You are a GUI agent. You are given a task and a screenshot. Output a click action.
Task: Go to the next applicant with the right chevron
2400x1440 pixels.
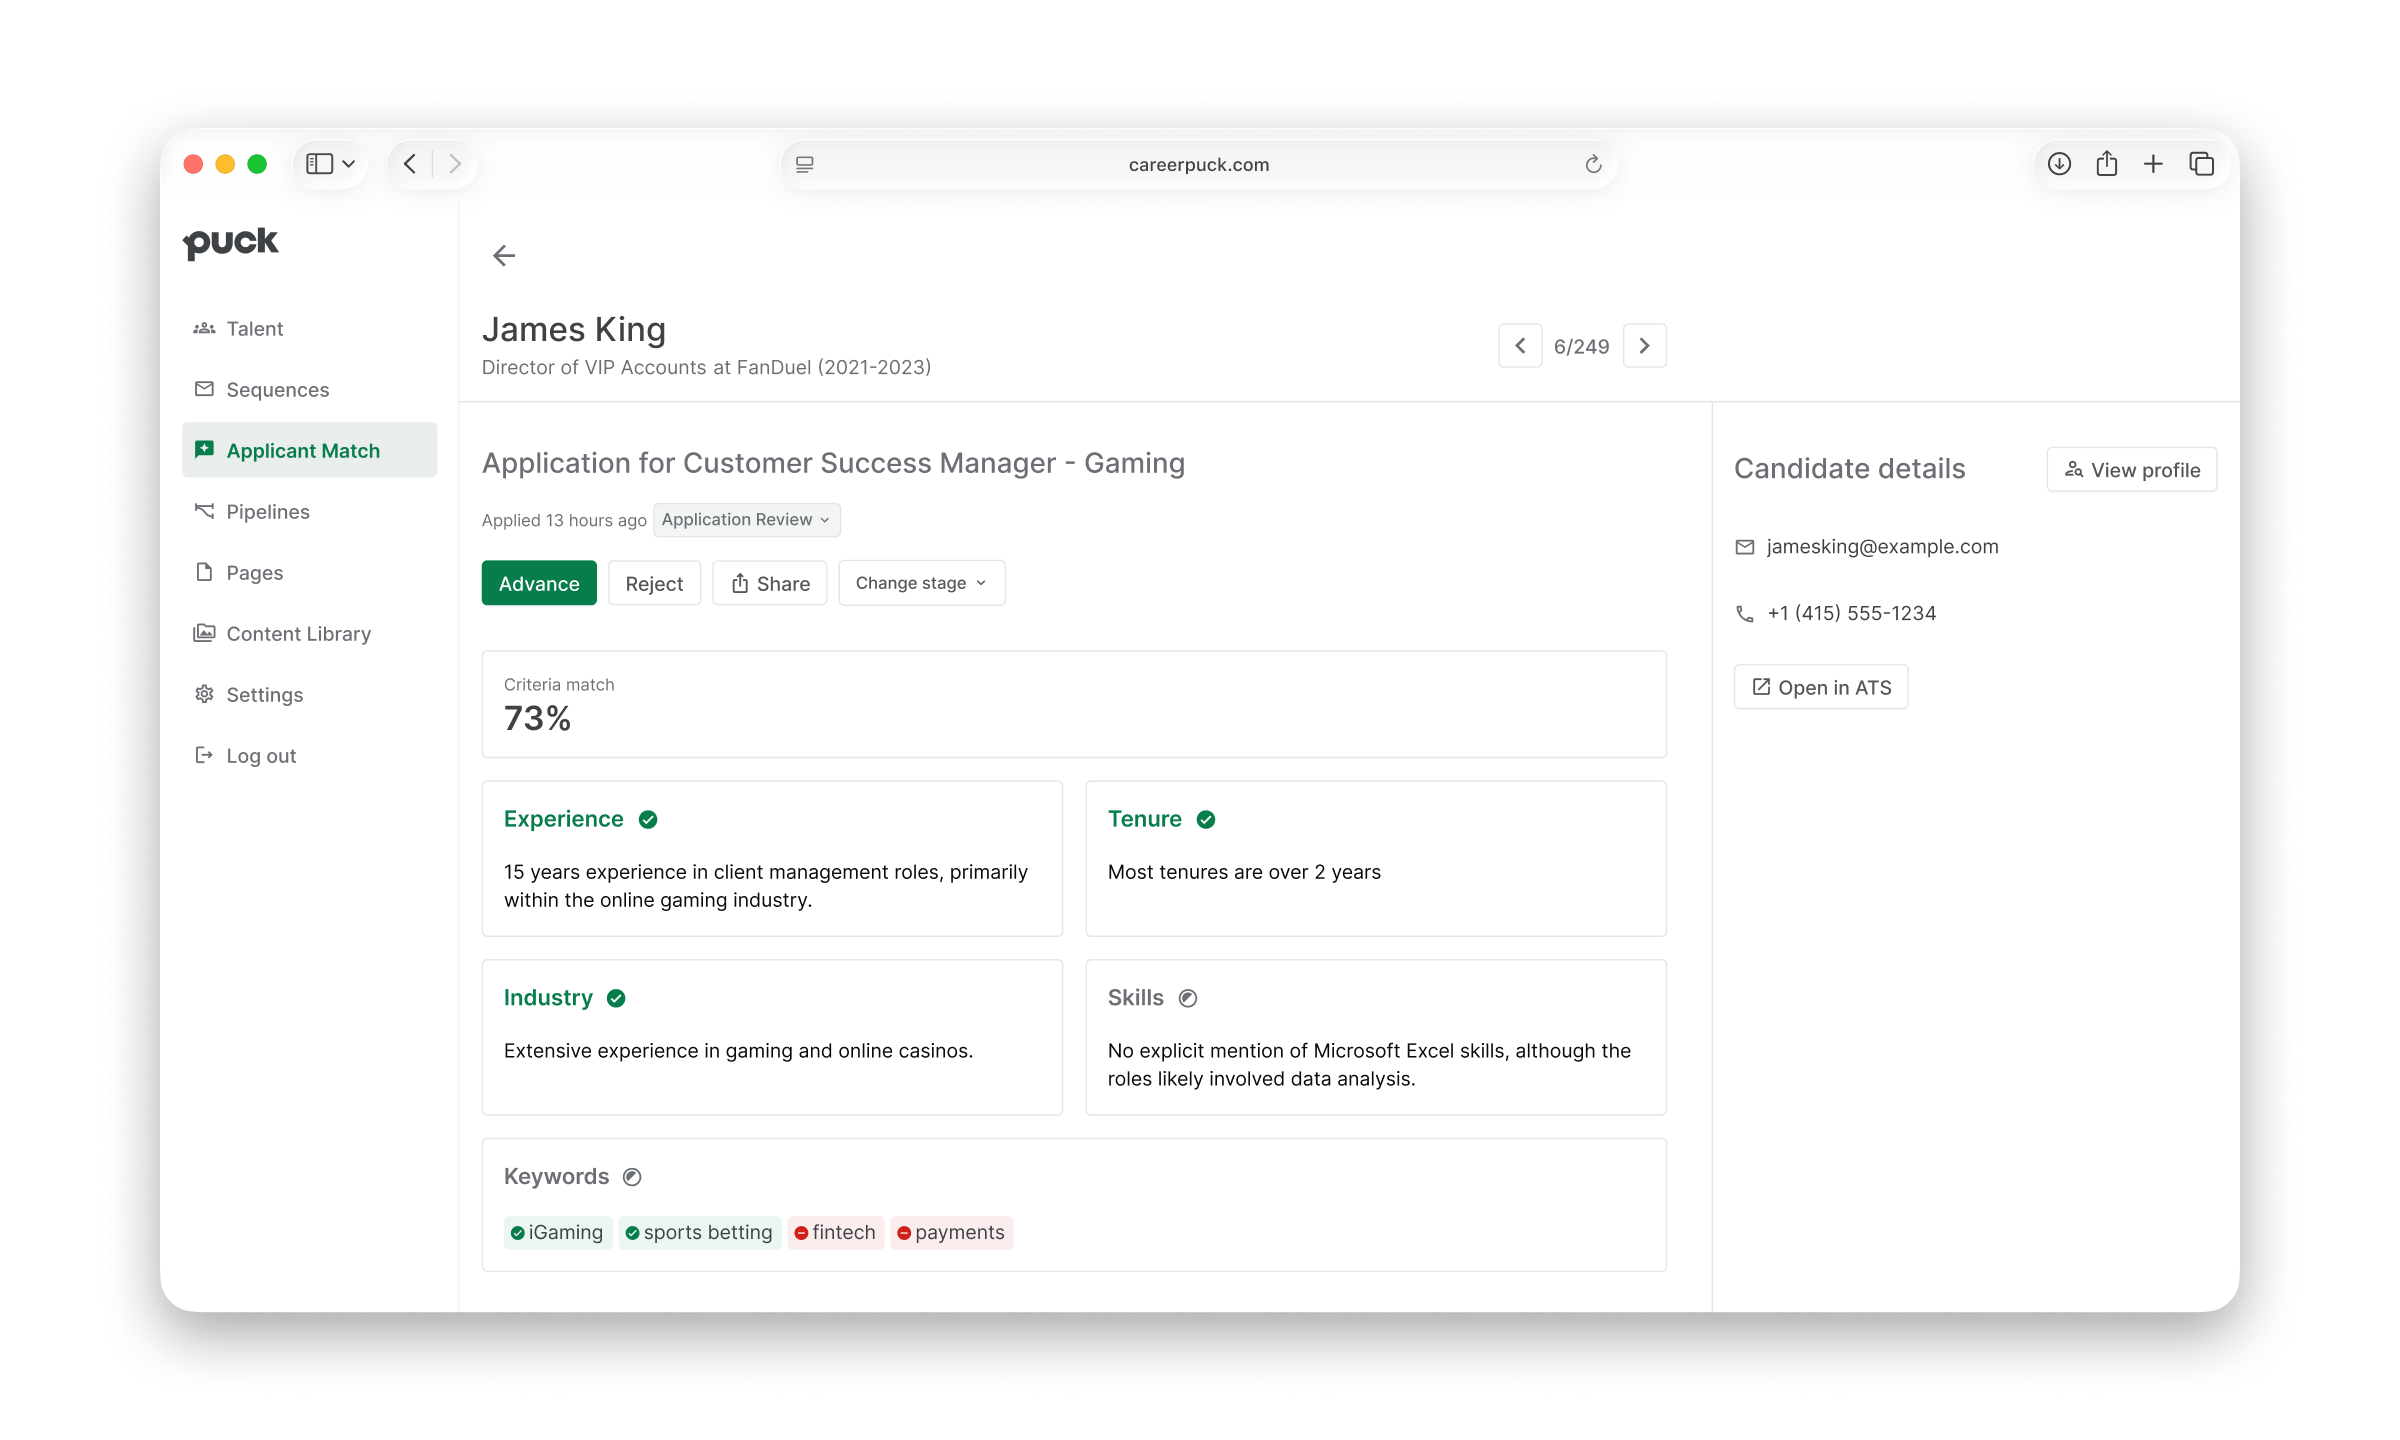pyautogui.click(x=1644, y=346)
